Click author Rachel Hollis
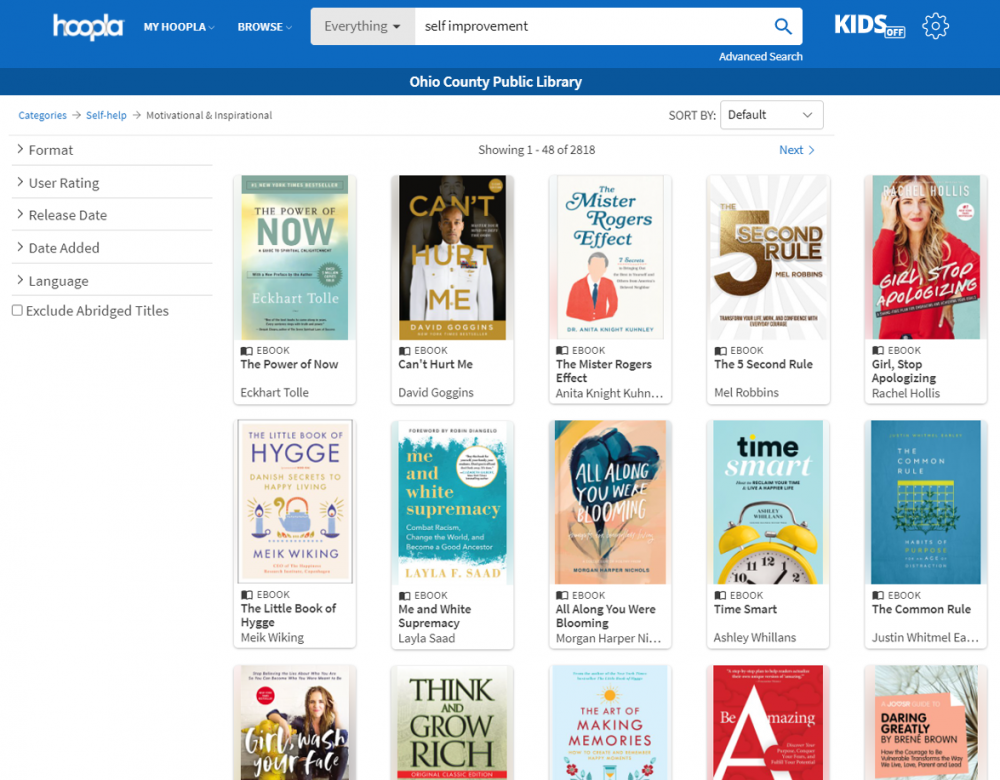1000x780 pixels. click(906, 394)
